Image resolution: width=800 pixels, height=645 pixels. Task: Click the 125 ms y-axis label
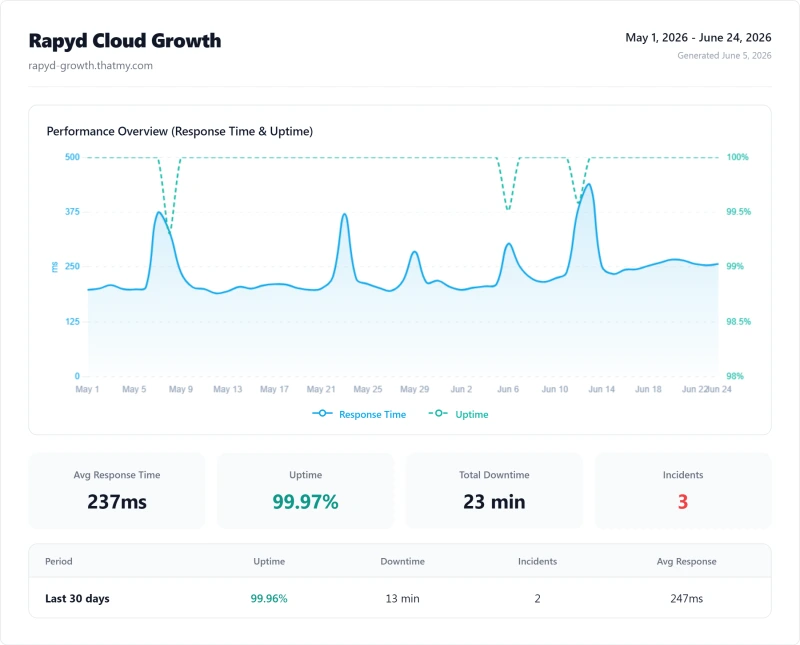(x=72, y=321)
